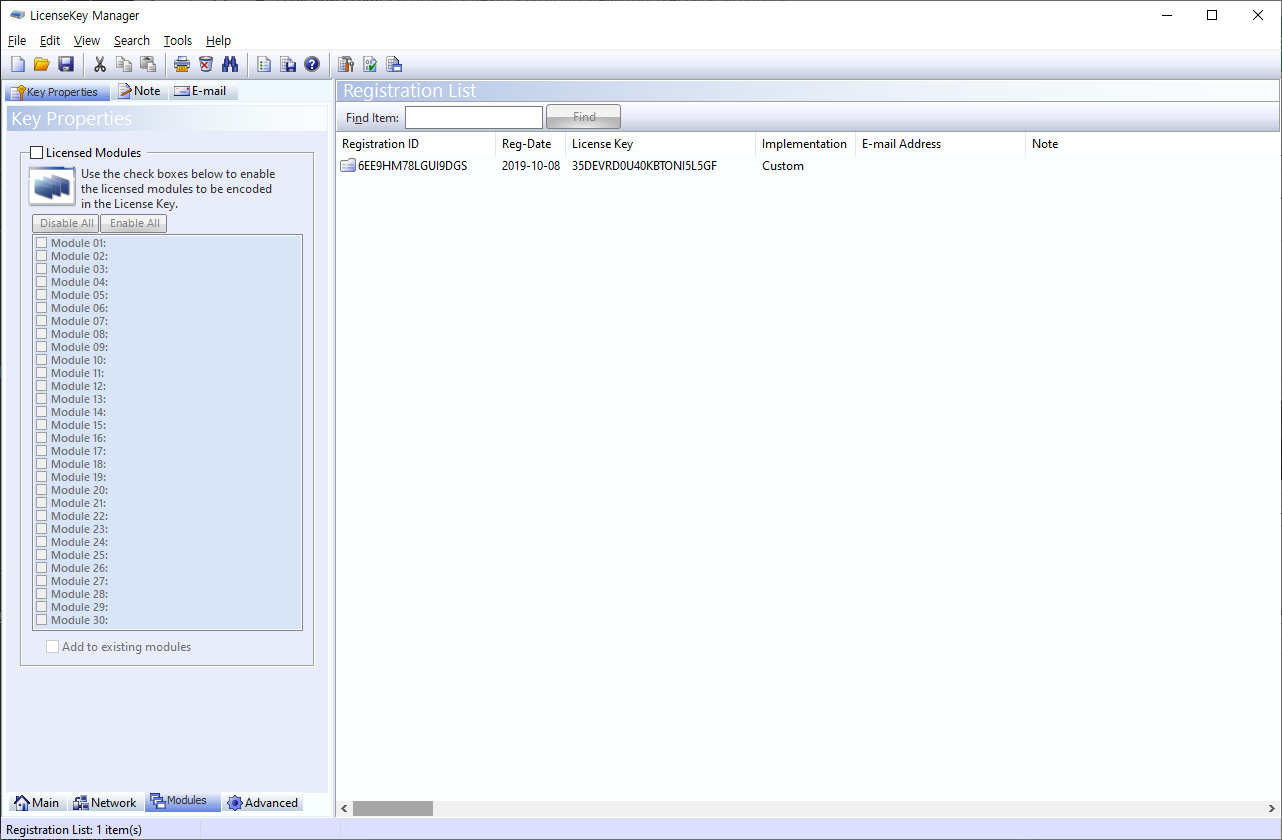Click the horizontal scrollbar thumb

pos(393,808)
